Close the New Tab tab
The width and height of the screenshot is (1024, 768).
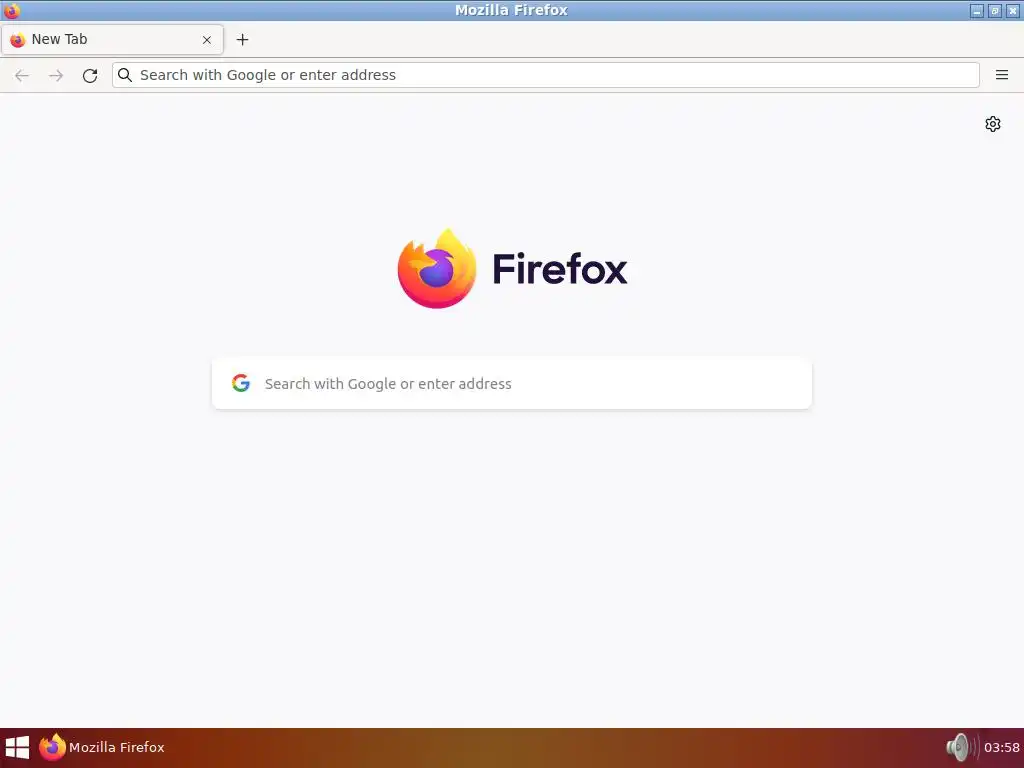click(207, 40)
